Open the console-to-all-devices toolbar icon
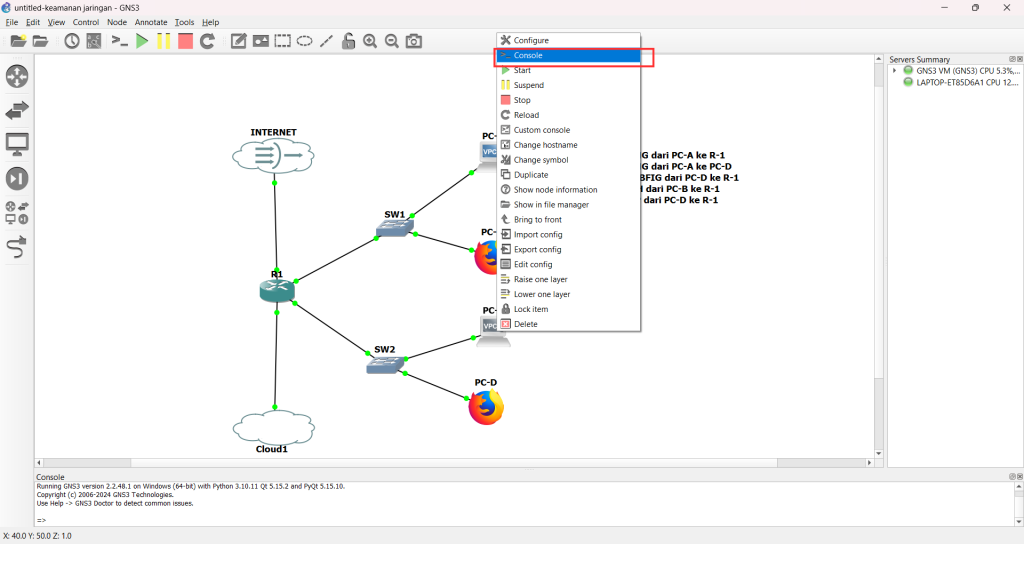The width and height of the screenshot is (1024, 576). pos(119,41)
